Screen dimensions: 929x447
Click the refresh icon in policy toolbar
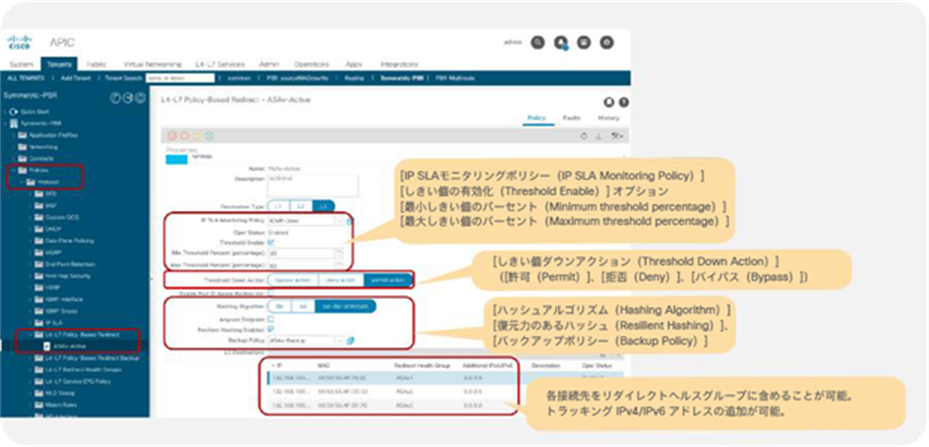(x=584, y=136)
